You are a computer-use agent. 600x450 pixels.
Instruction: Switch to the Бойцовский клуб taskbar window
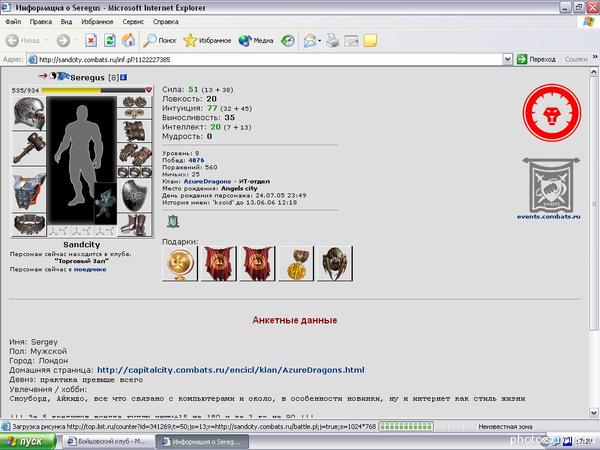point(108,442)
